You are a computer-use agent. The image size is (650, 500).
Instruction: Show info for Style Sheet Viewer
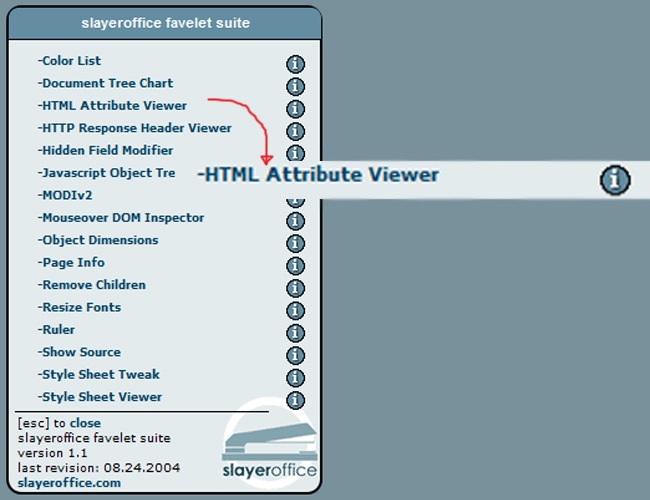[296, 400]
